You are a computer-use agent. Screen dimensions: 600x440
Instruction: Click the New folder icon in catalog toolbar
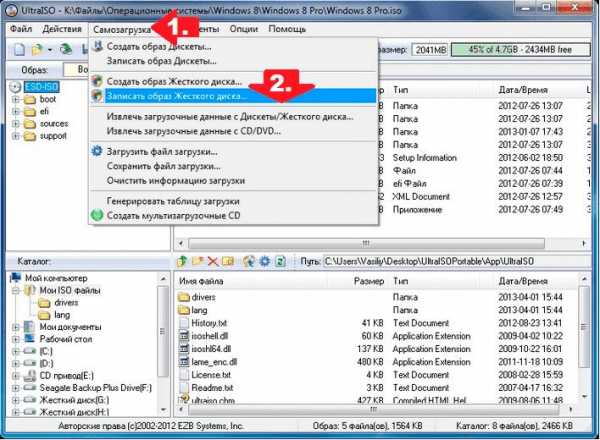point(197,261)
